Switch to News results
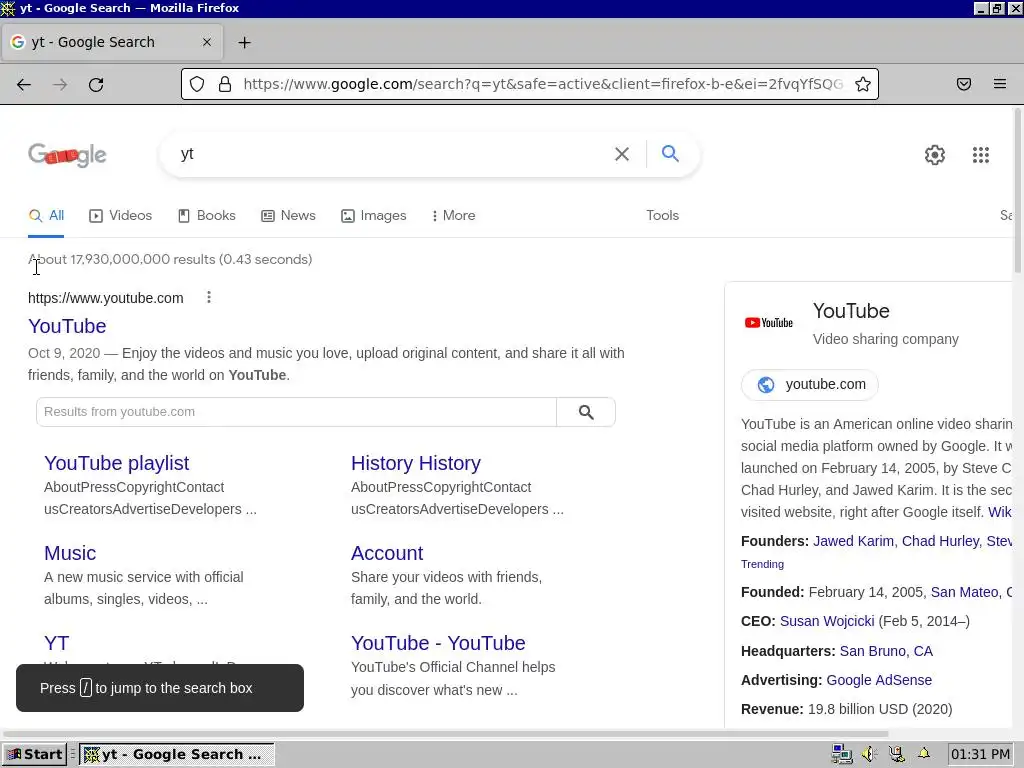The height and width of the screenshot is (768, 1024). (x=288, y=216)
